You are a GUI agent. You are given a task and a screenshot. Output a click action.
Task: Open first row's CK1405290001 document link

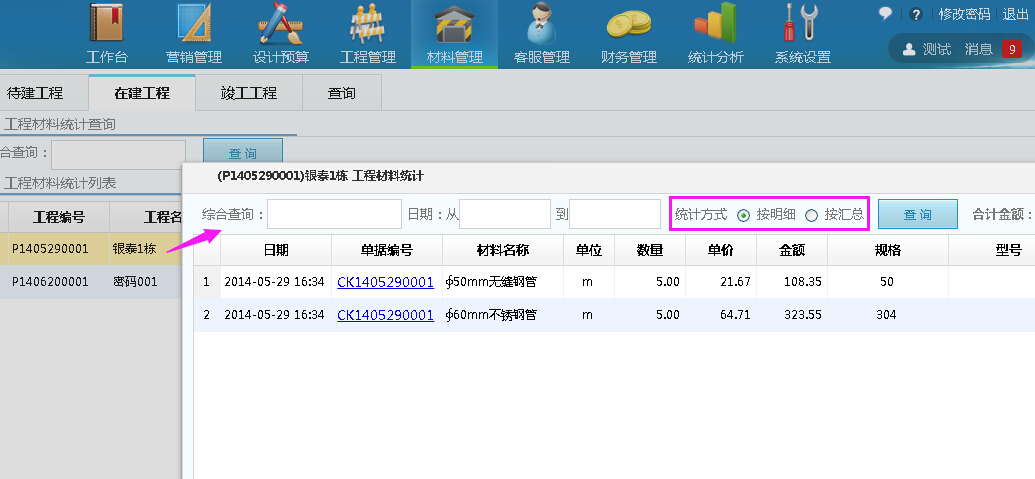[x=385, y=282]
